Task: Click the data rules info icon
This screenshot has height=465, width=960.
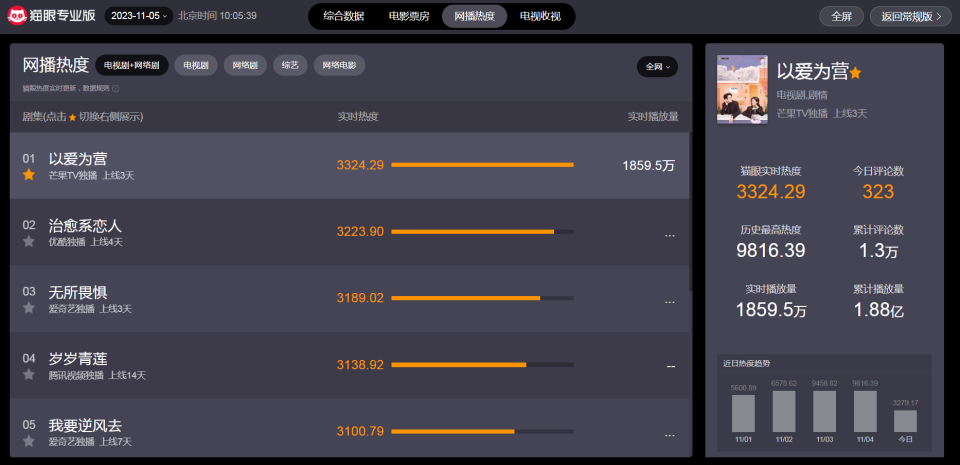Action: click(x=116, y=89)
